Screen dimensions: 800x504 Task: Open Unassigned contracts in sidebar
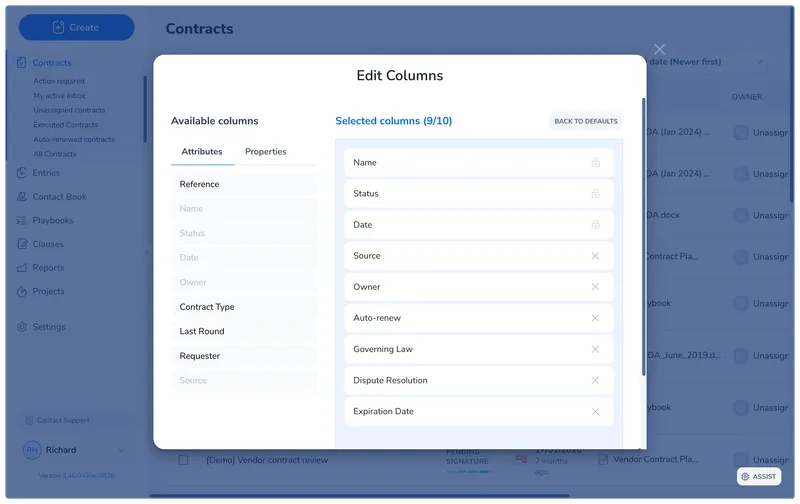(x=69, y=110)
